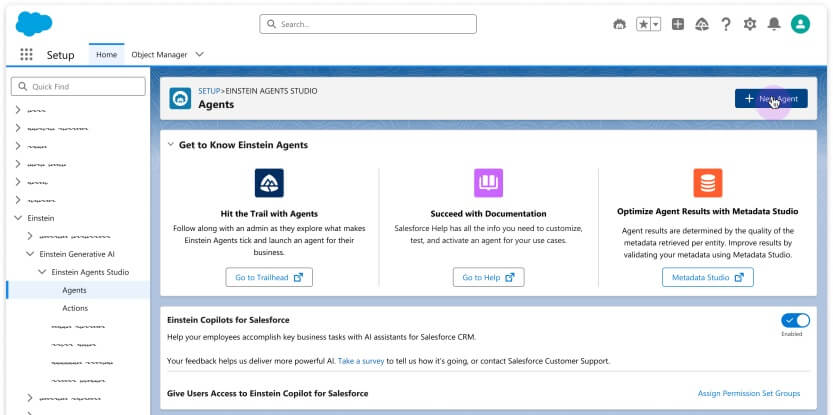This screenshot has width=833, height=415.
Task: Click the New Agent button
Action: 771,98
